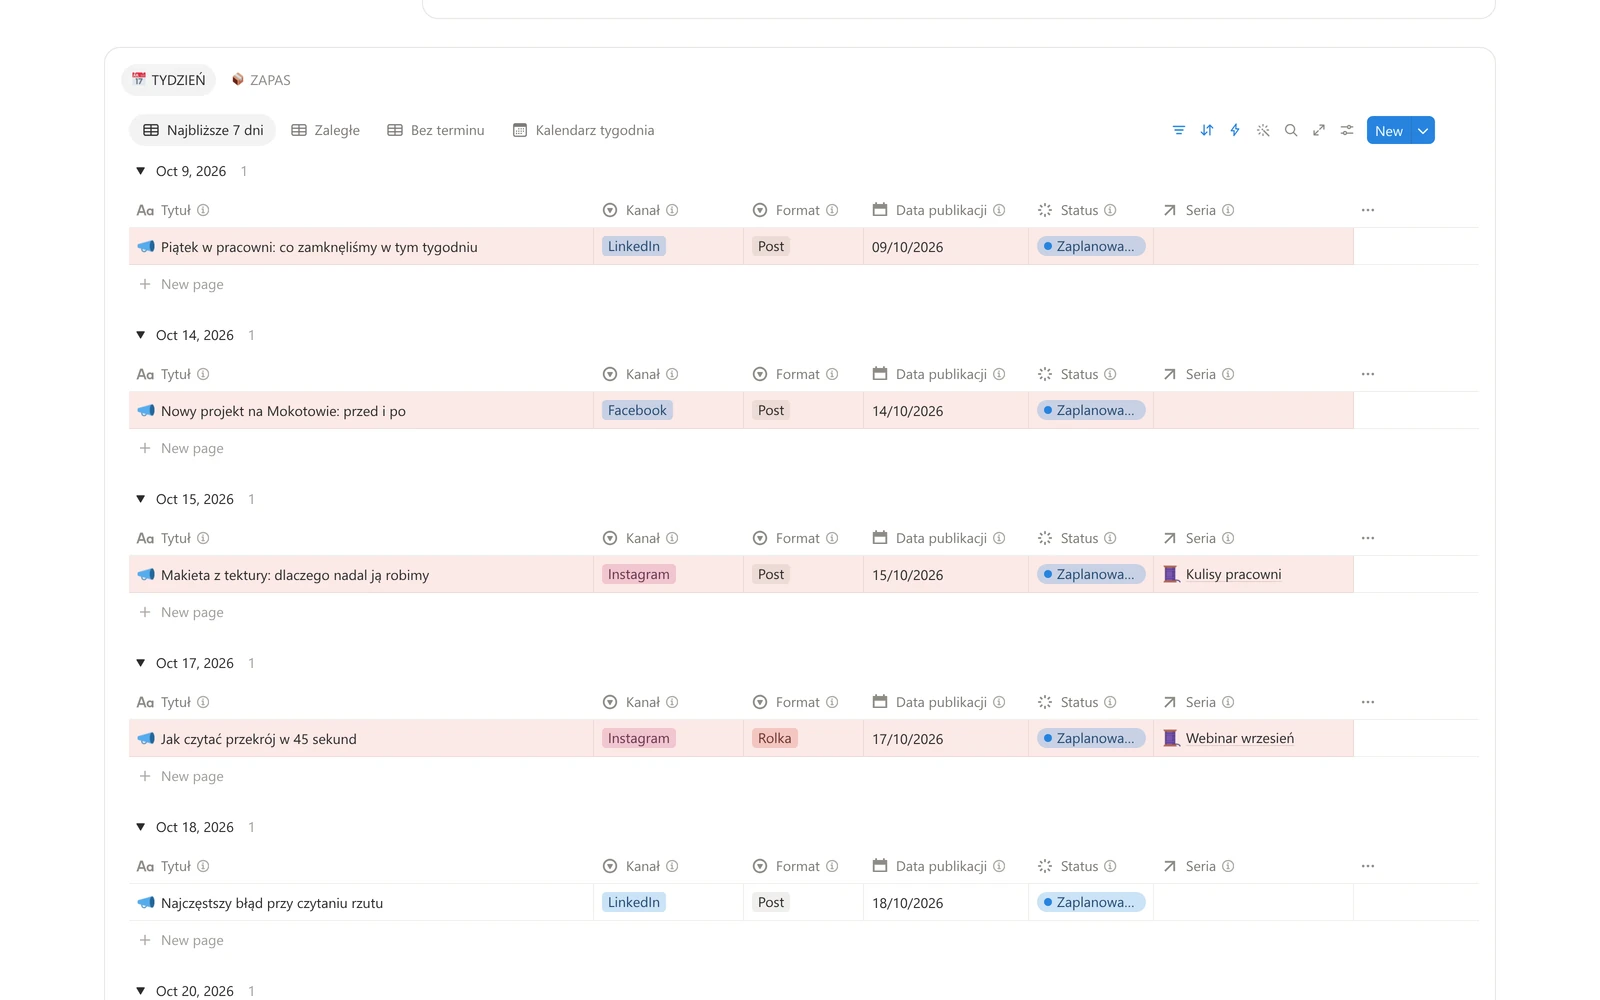Select the ZAPAS tab
This screenshot has width=1600, height=1000.
point(261,80)
